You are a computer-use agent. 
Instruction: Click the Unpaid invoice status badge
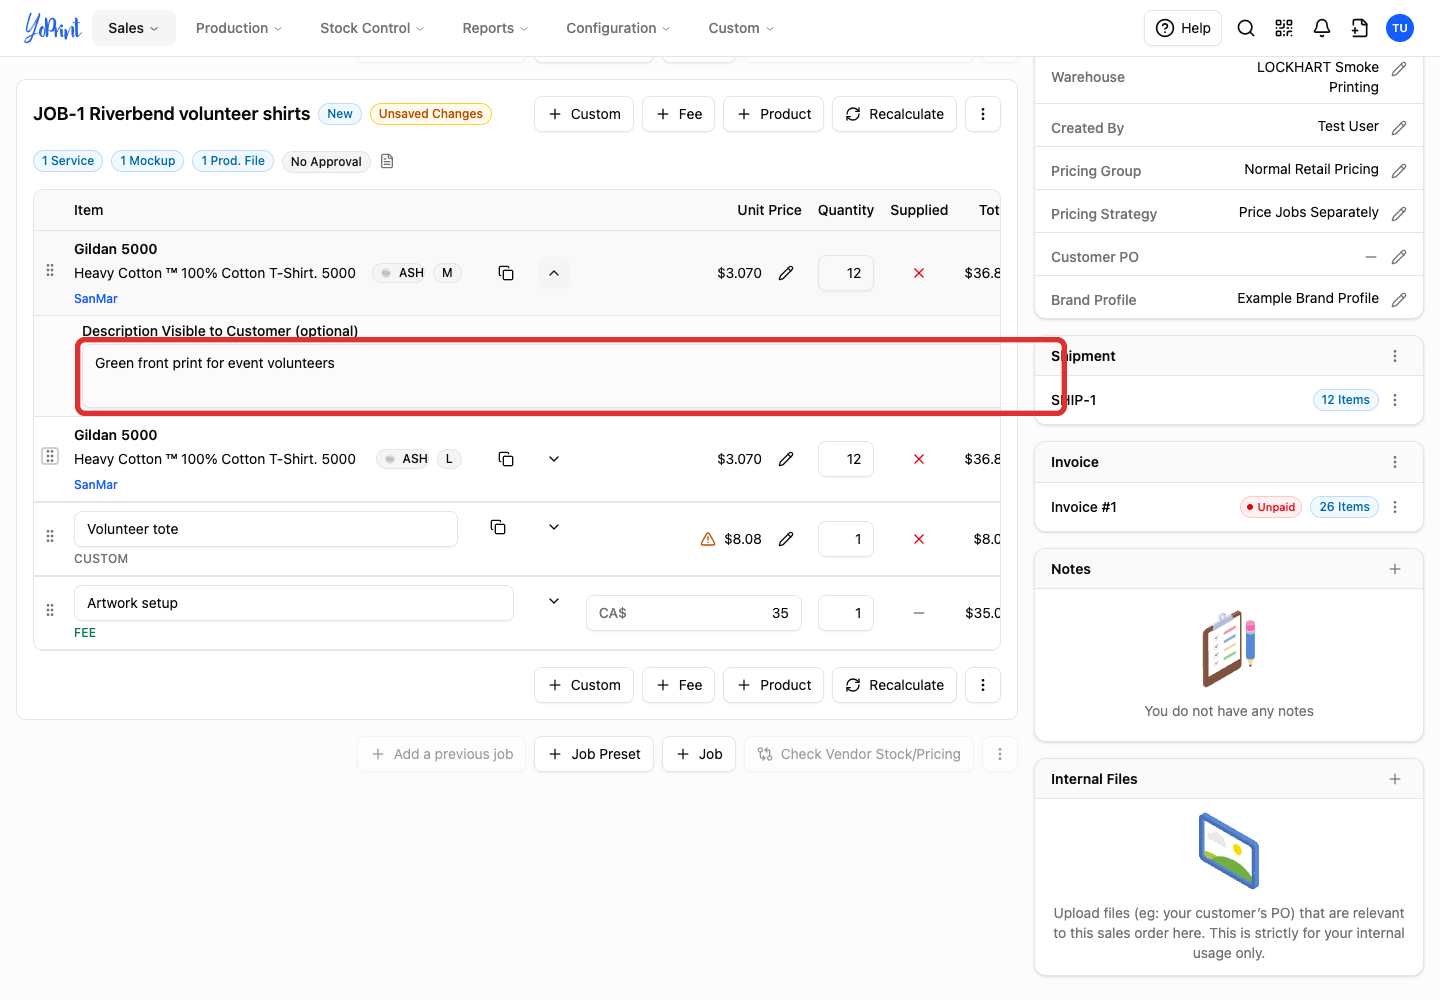coord(1271,507)
